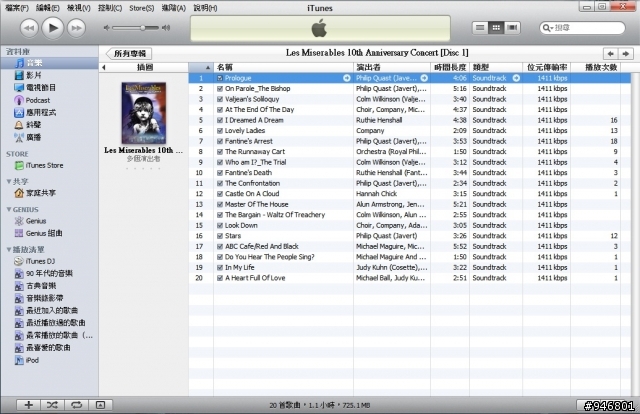Open the iPod playlist
The image size is (640, 414).
tap(27, 360)
